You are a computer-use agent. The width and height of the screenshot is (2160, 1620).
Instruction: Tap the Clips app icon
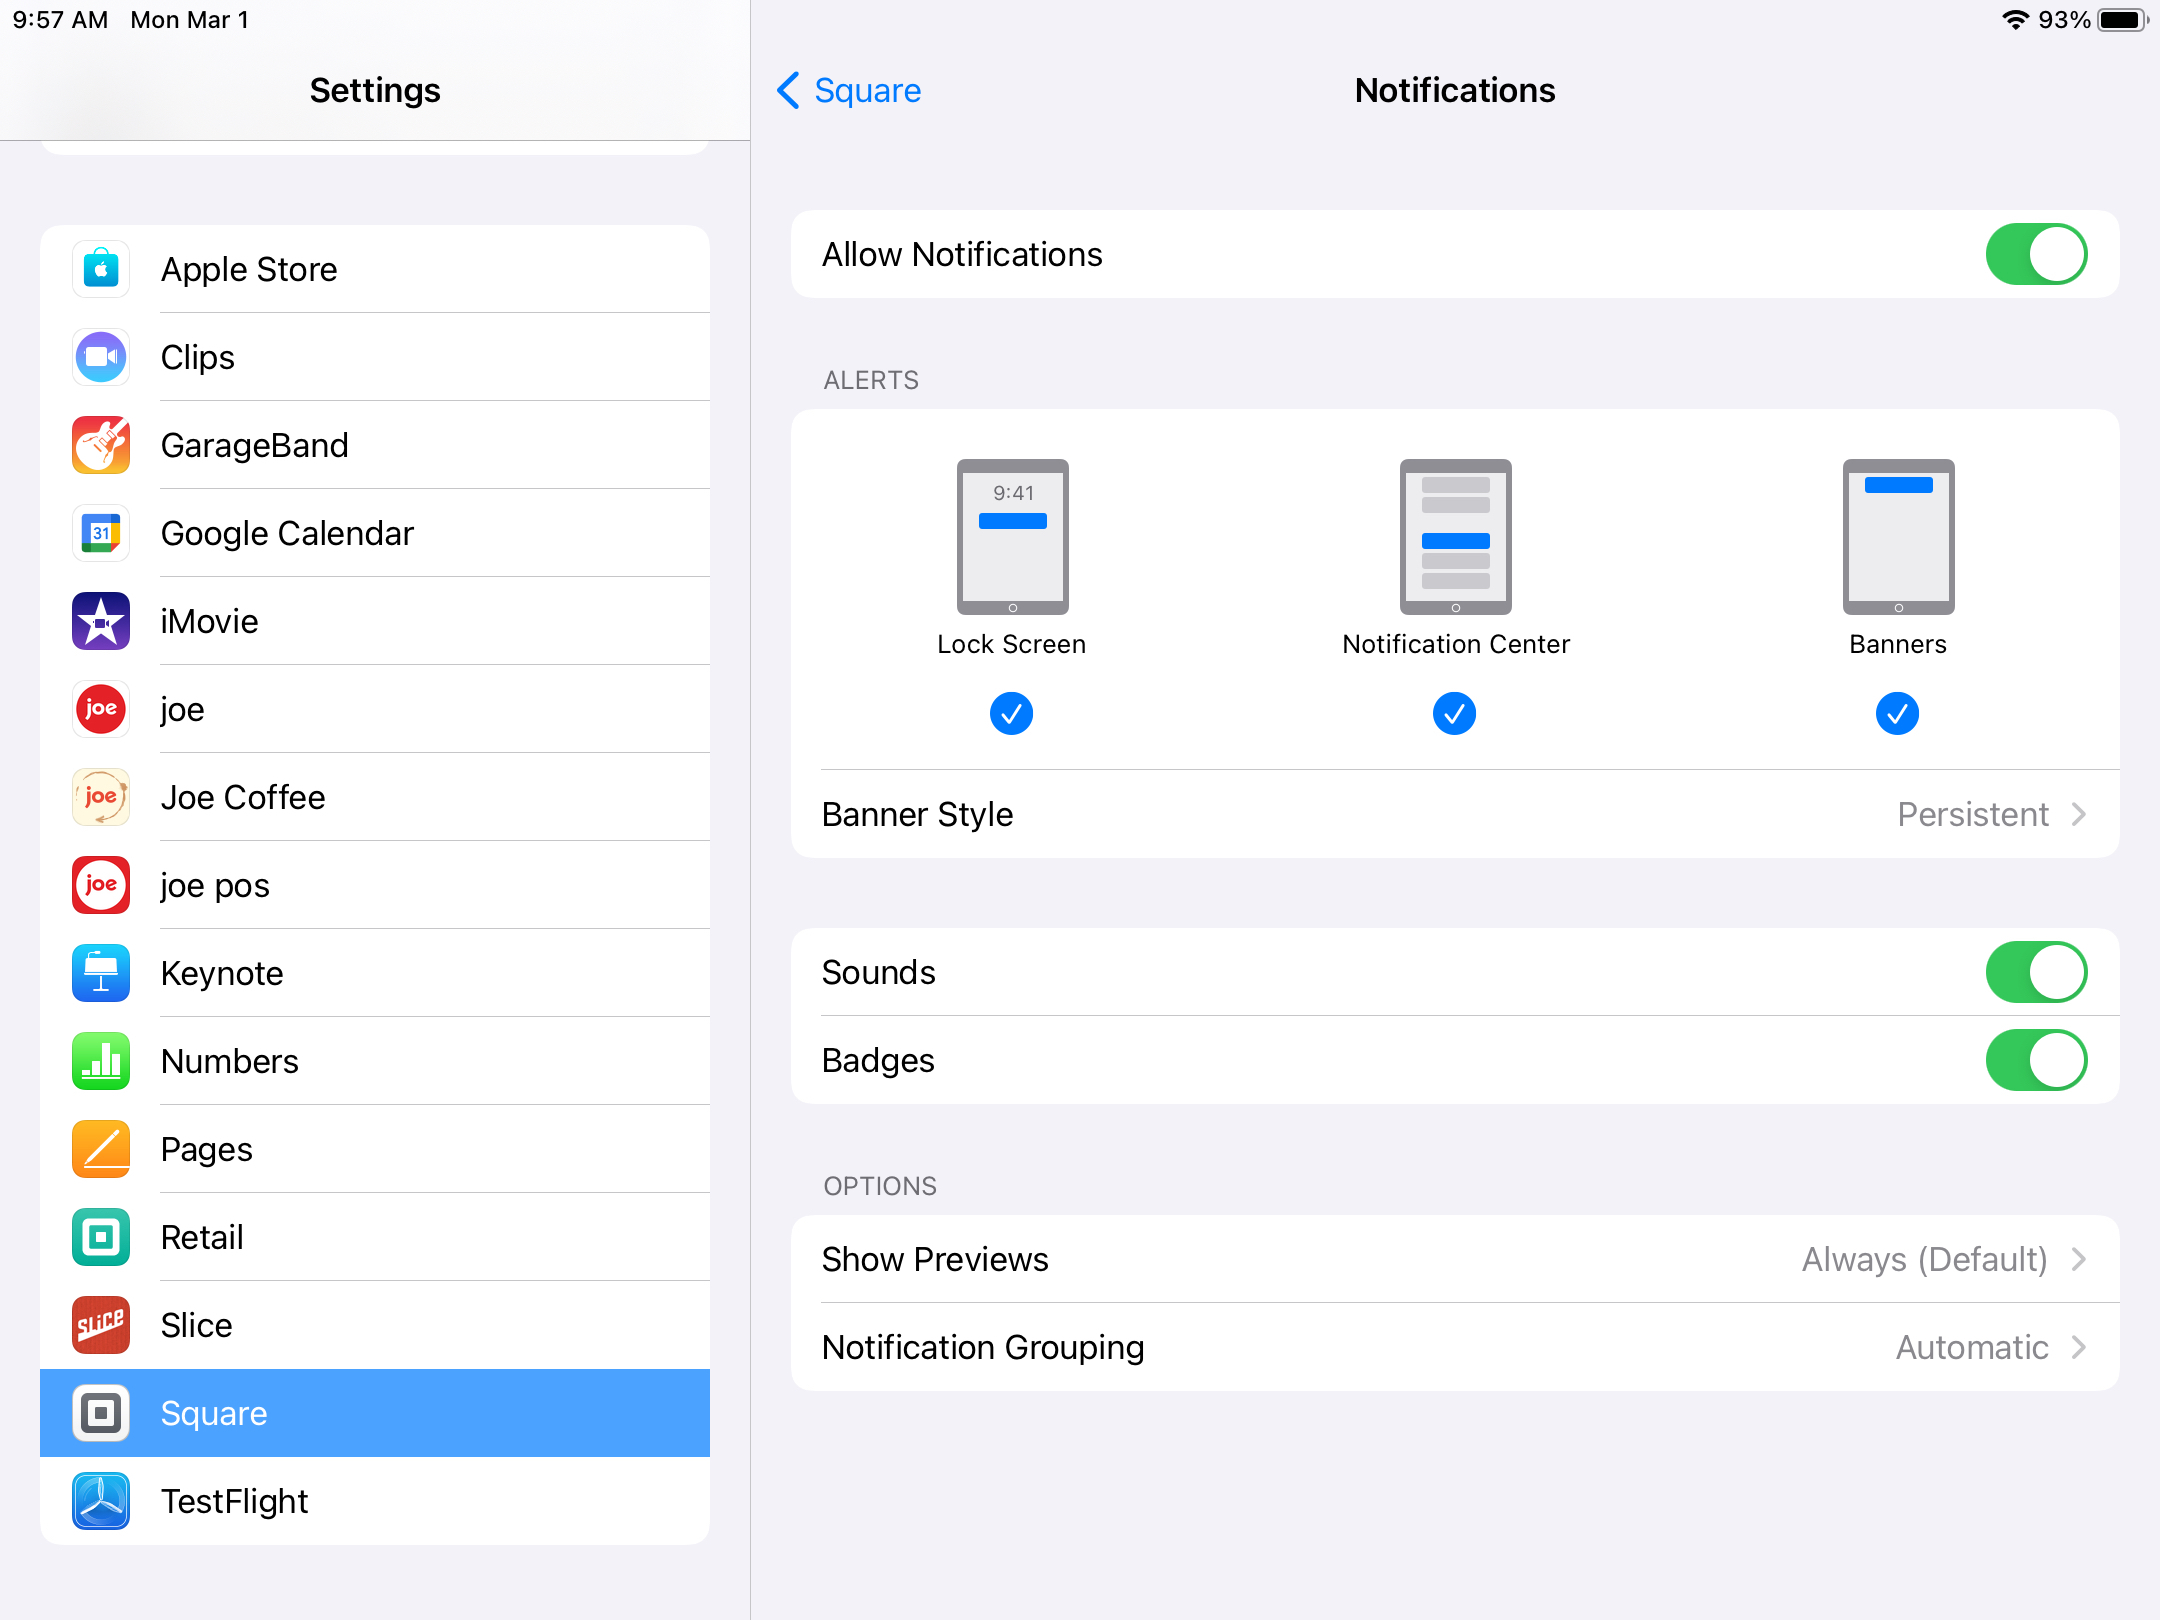point(101,357)
